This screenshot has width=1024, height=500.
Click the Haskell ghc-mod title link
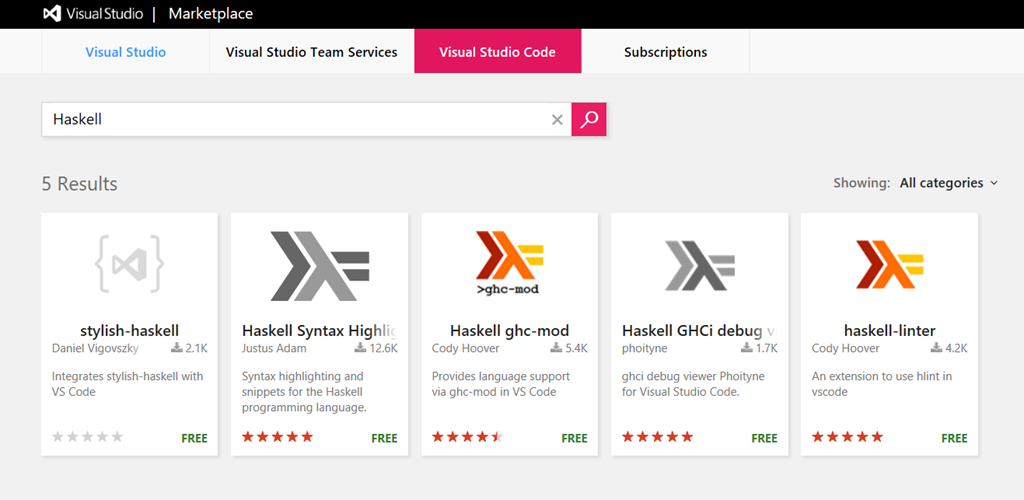point(509,330)
